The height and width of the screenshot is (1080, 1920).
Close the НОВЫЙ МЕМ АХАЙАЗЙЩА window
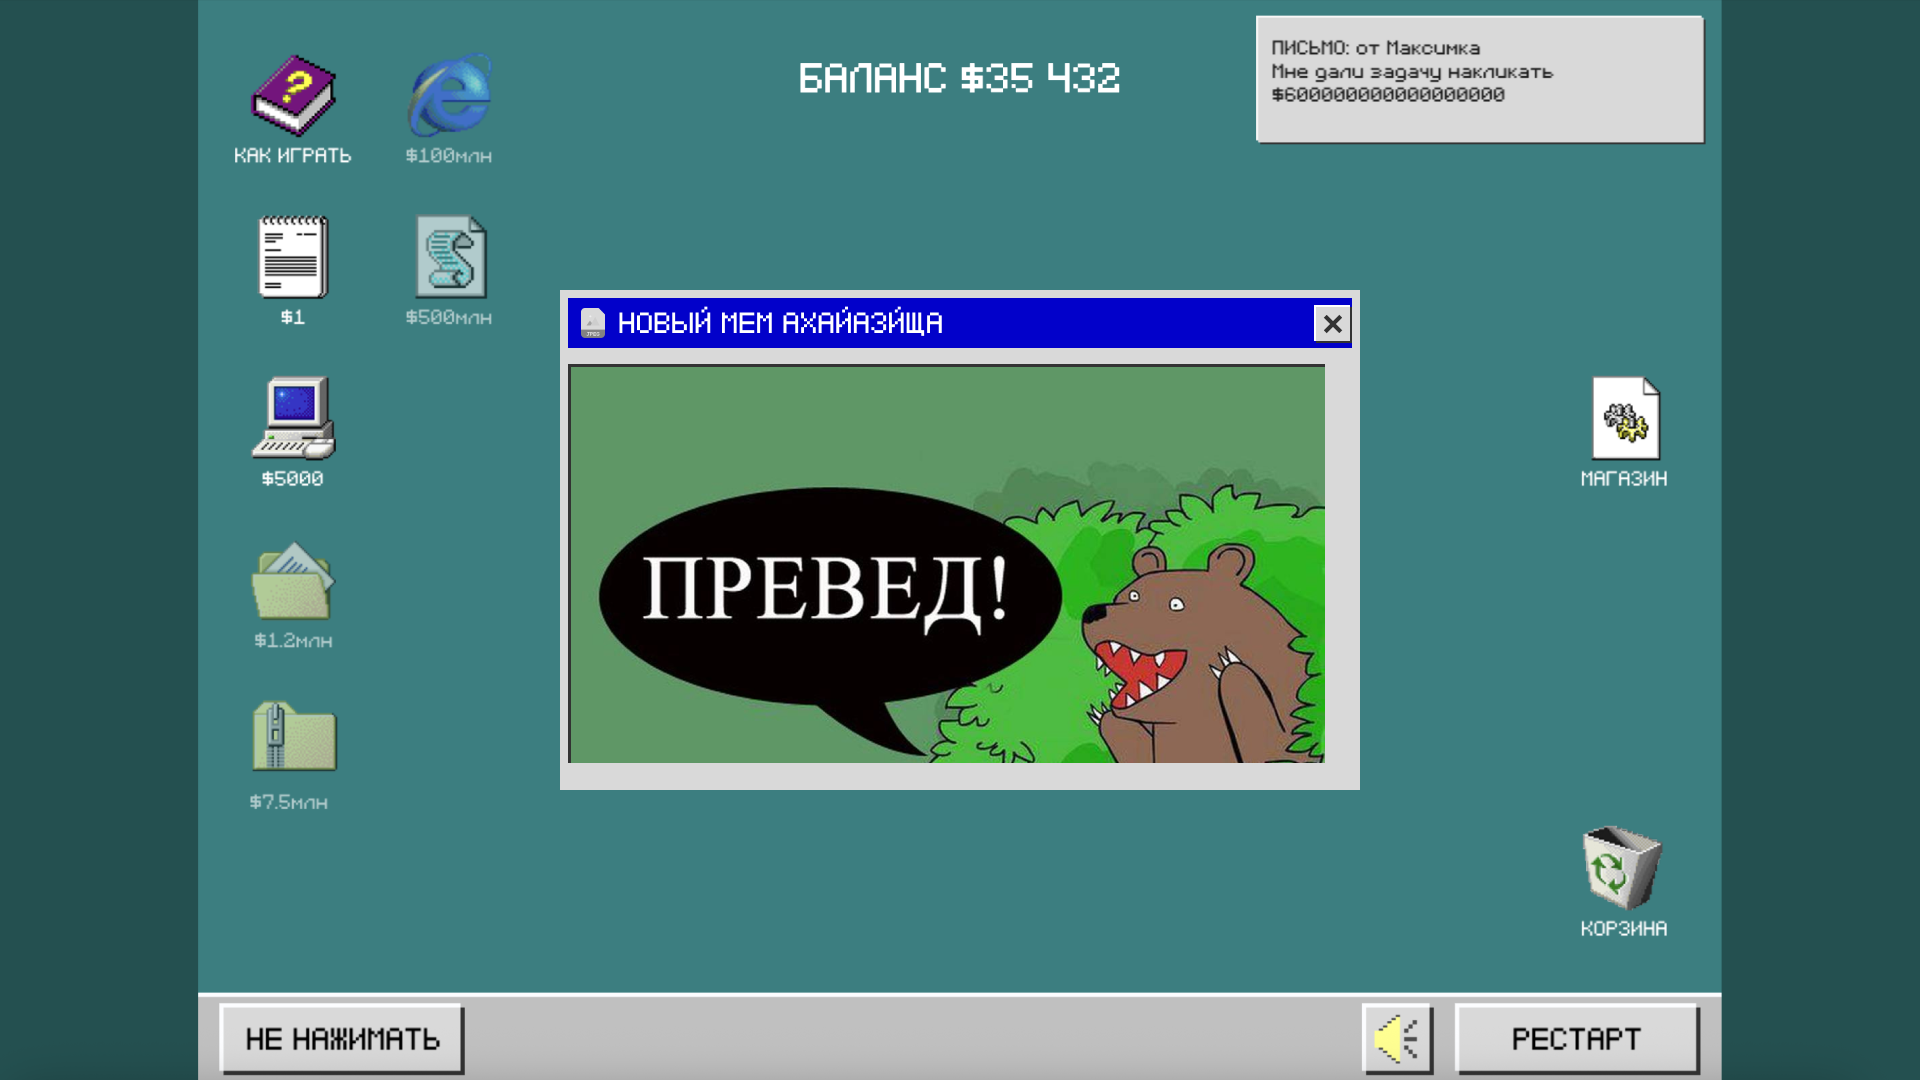point(1332,323)
